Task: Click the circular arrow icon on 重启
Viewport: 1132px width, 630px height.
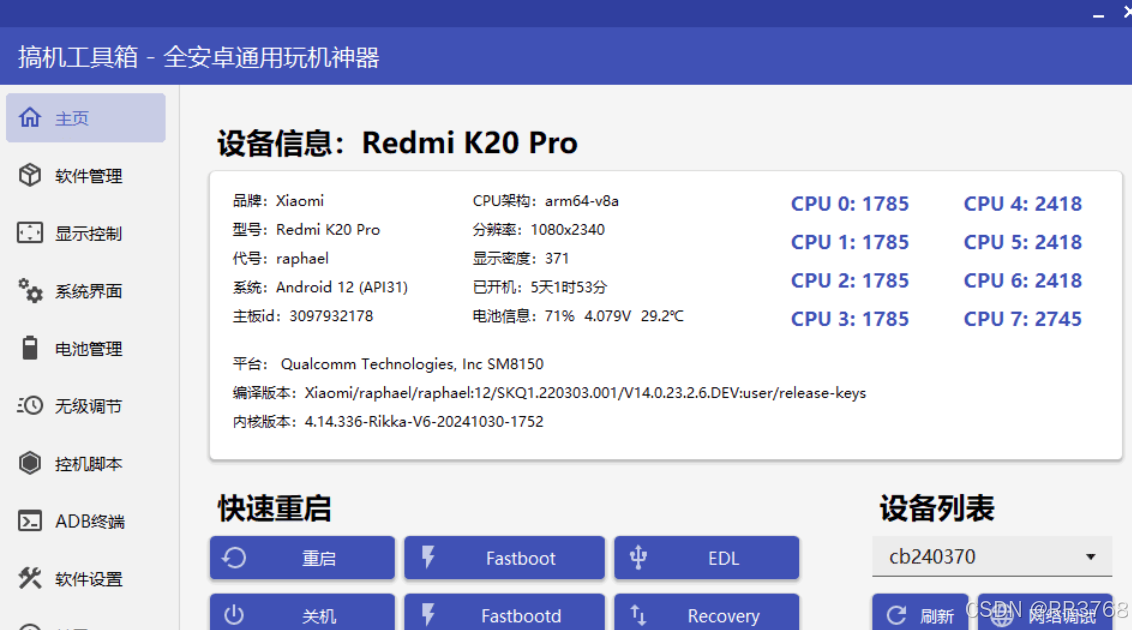Action: (x=234, y=558)
